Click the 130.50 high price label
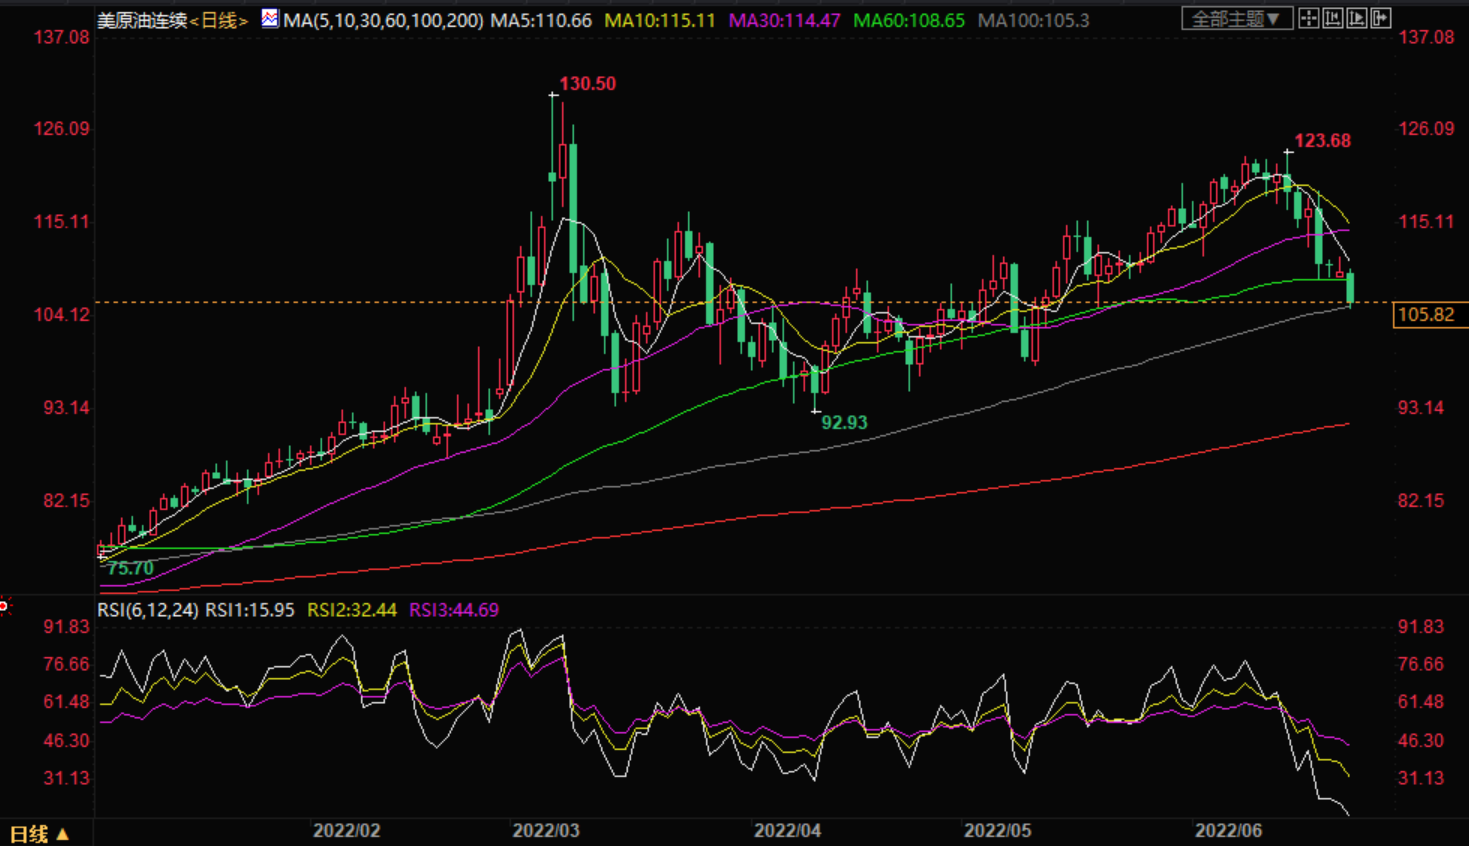Screen dimensions: 1469x846 pos(587,84)
